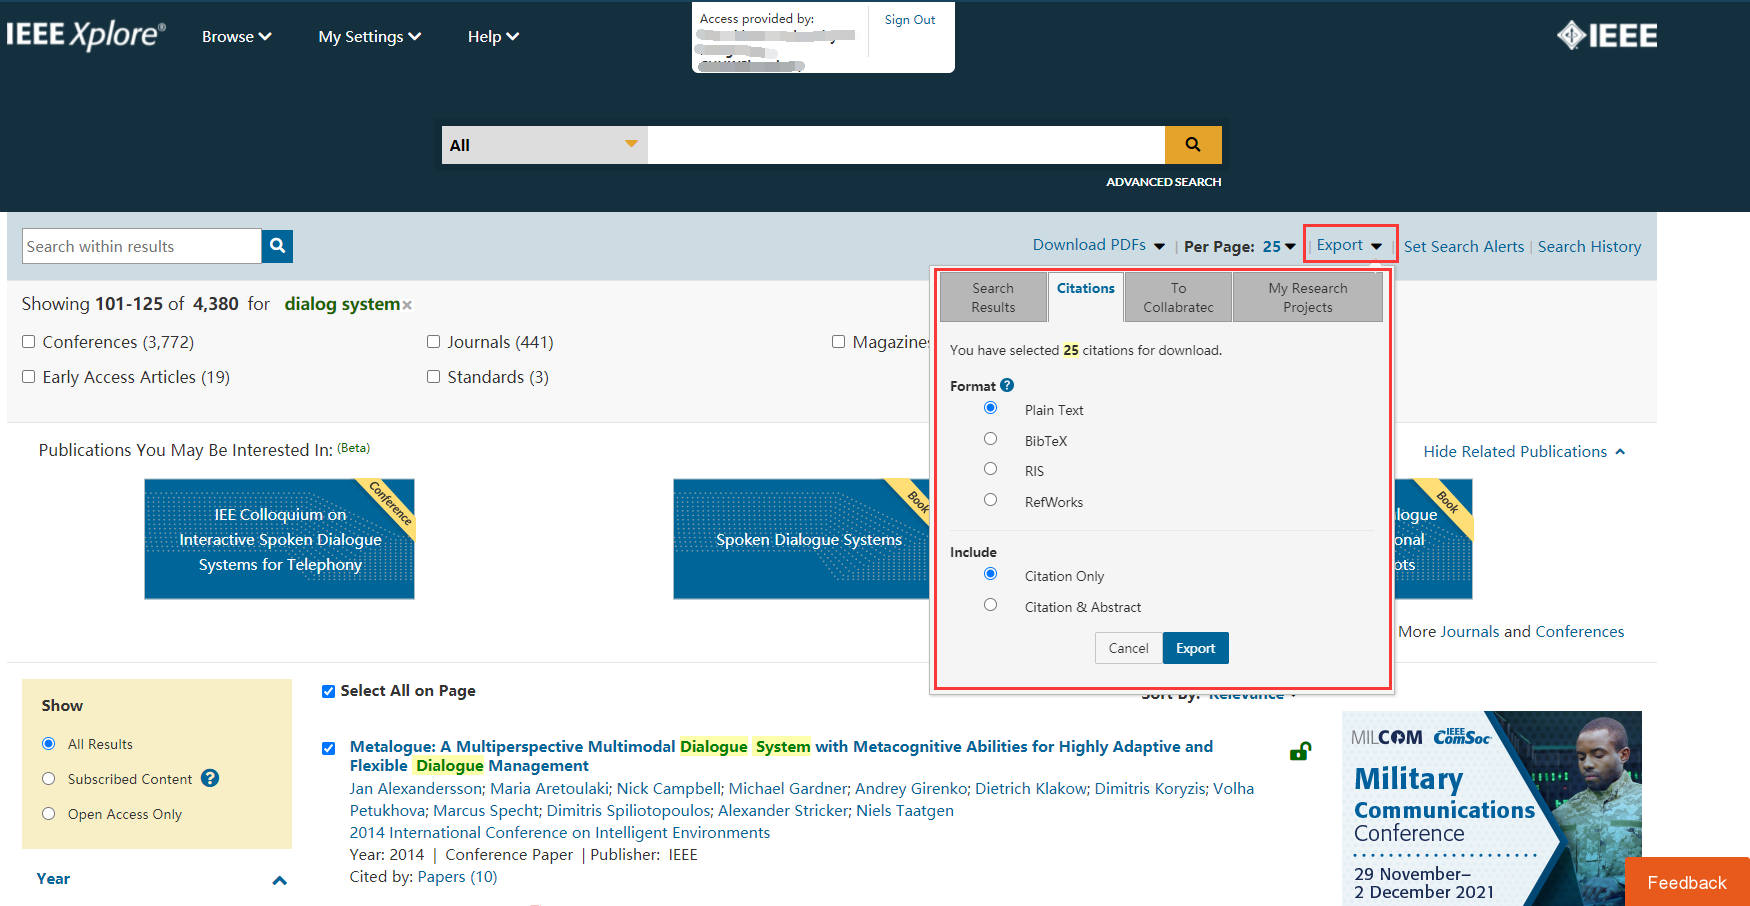1750x906 pixels.
Task: Click author Niels Taatgen
Action: pos(905,810)
